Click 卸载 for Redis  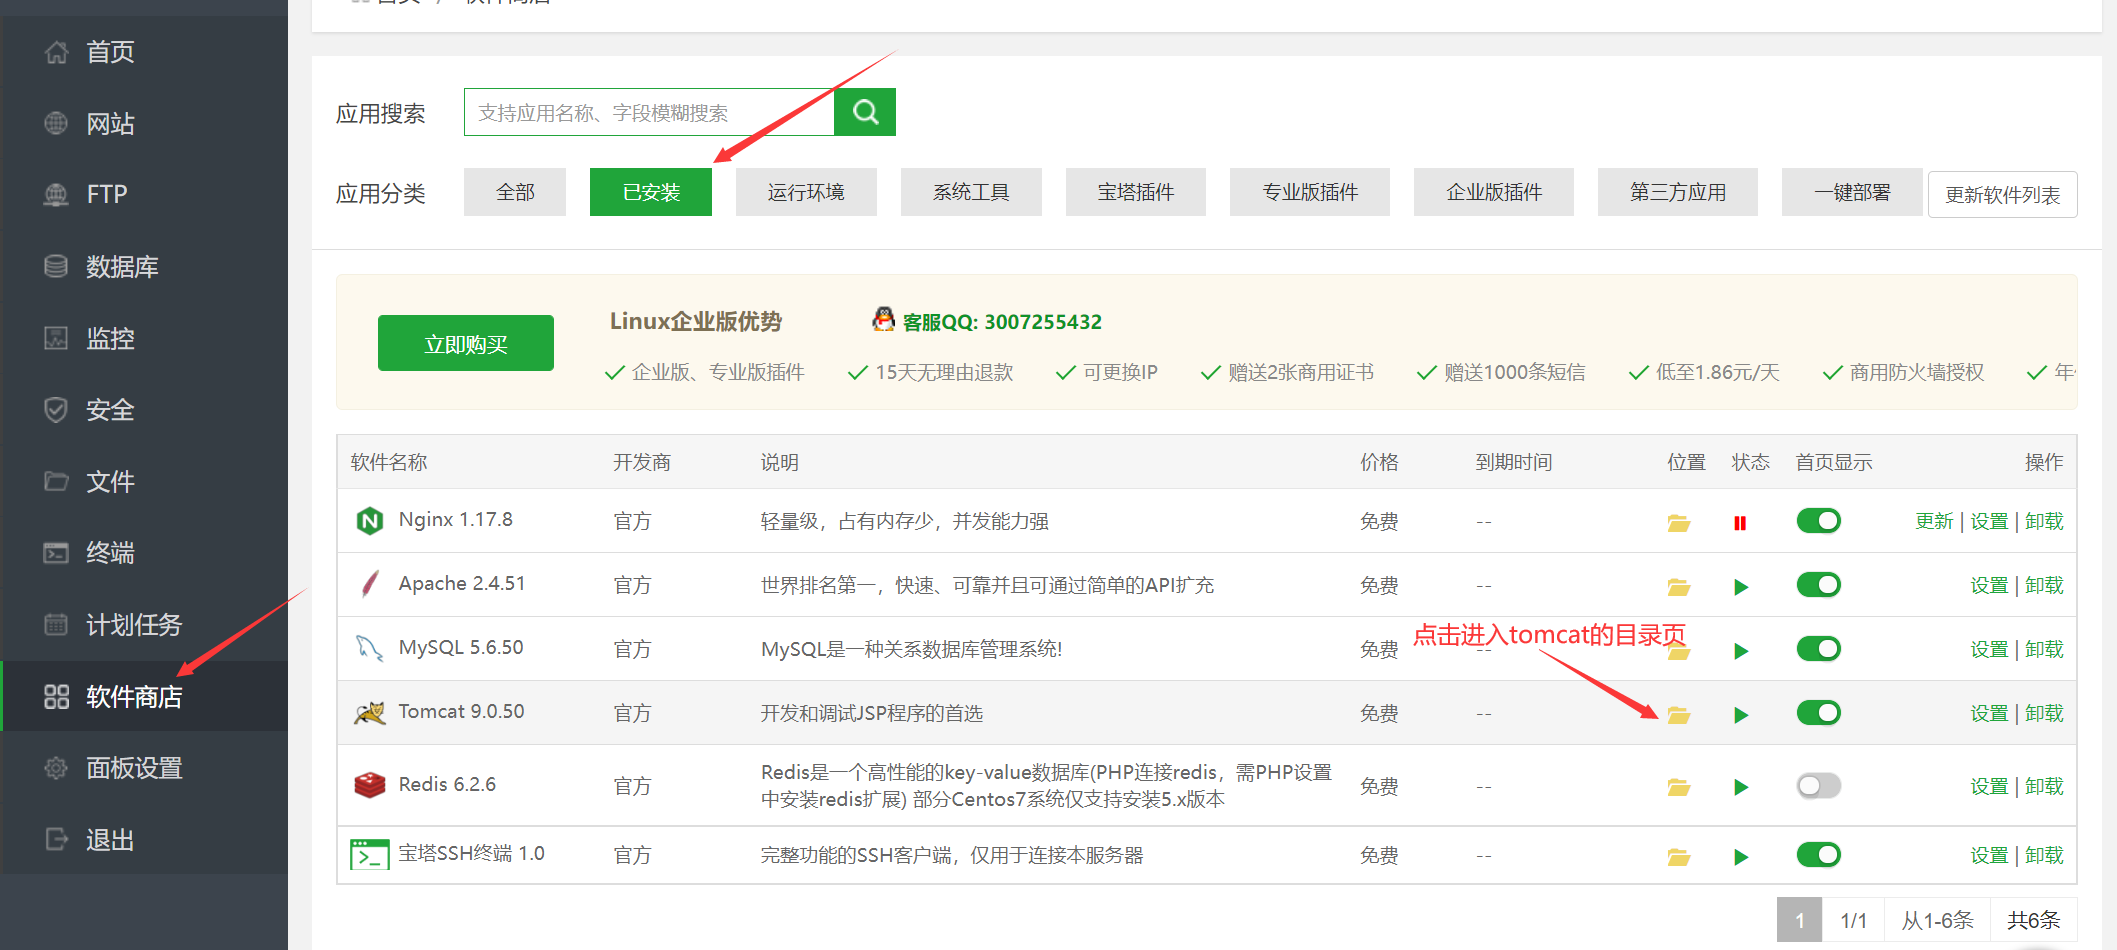2044,786
